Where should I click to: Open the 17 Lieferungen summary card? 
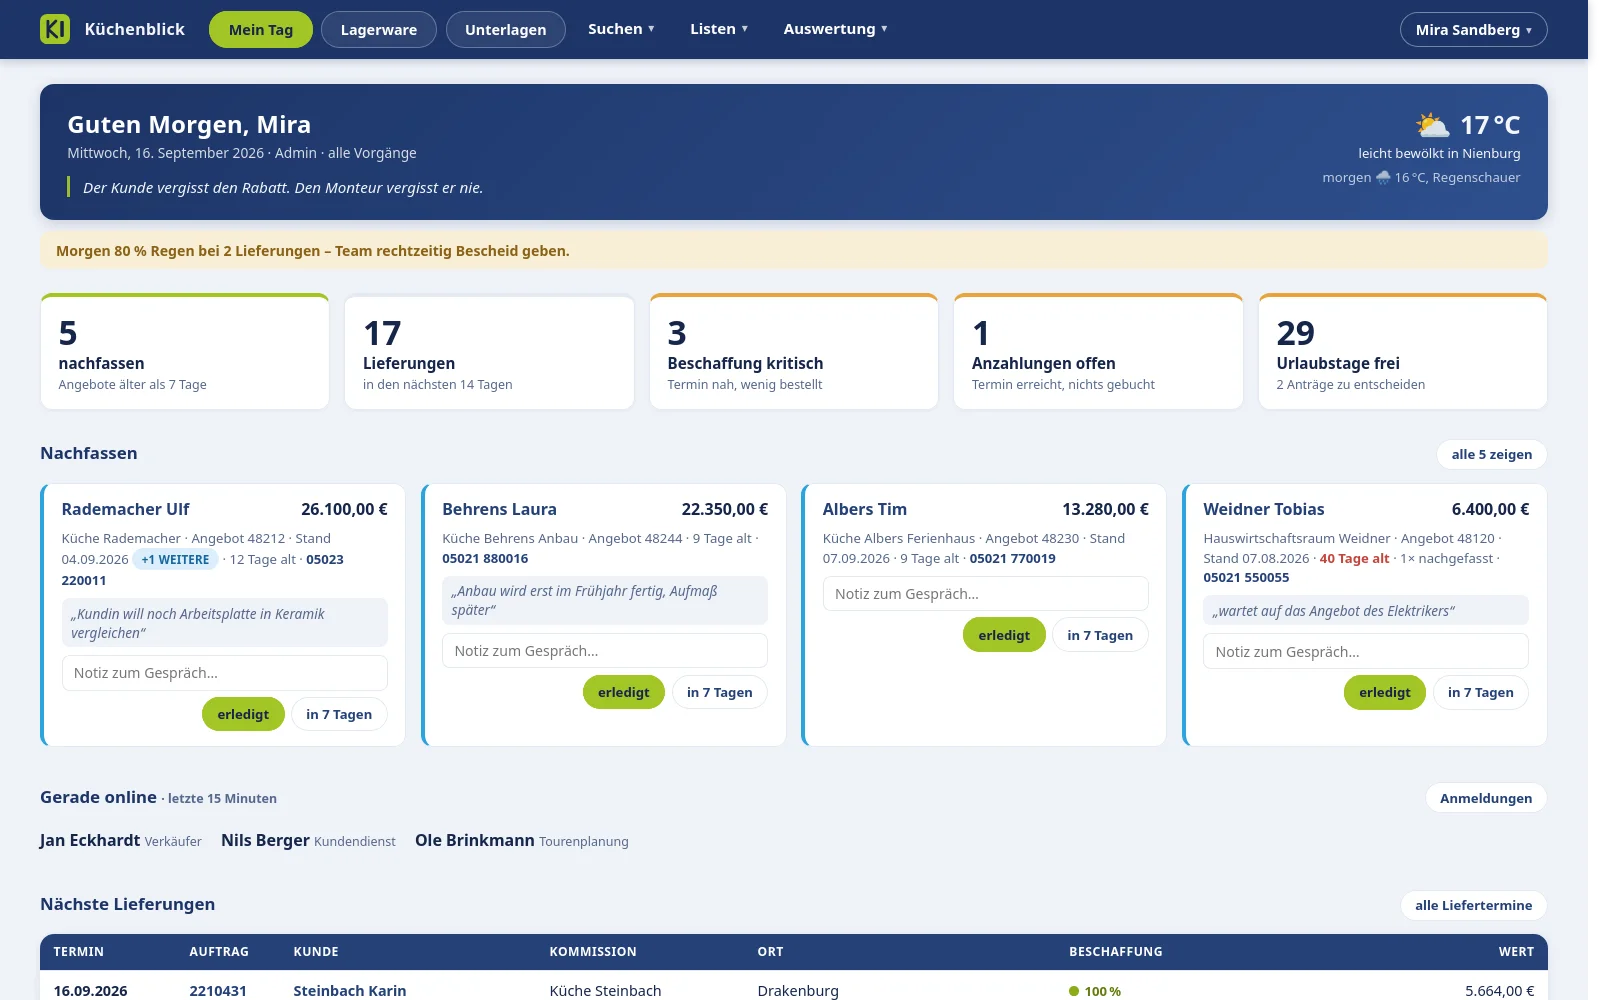click(x=489, y=352)
